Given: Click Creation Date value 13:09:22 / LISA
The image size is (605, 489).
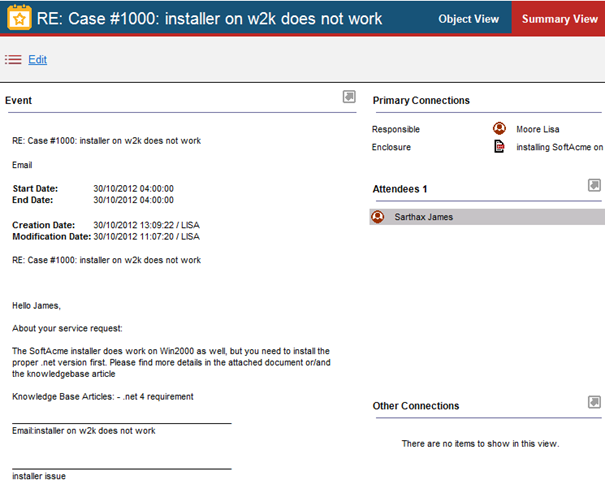Looking at the screenshot, I should coord(146,225).
